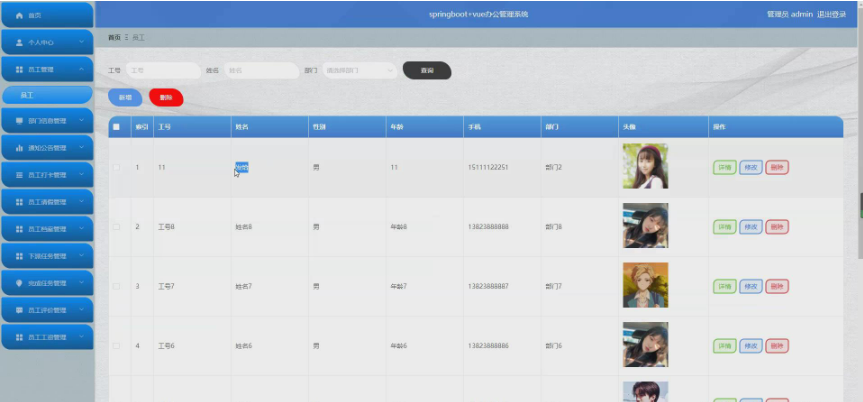This screenshot has width=863, height=402.
Task: Click the chat icon of 员工评价管理
Action: click(19, 309)
